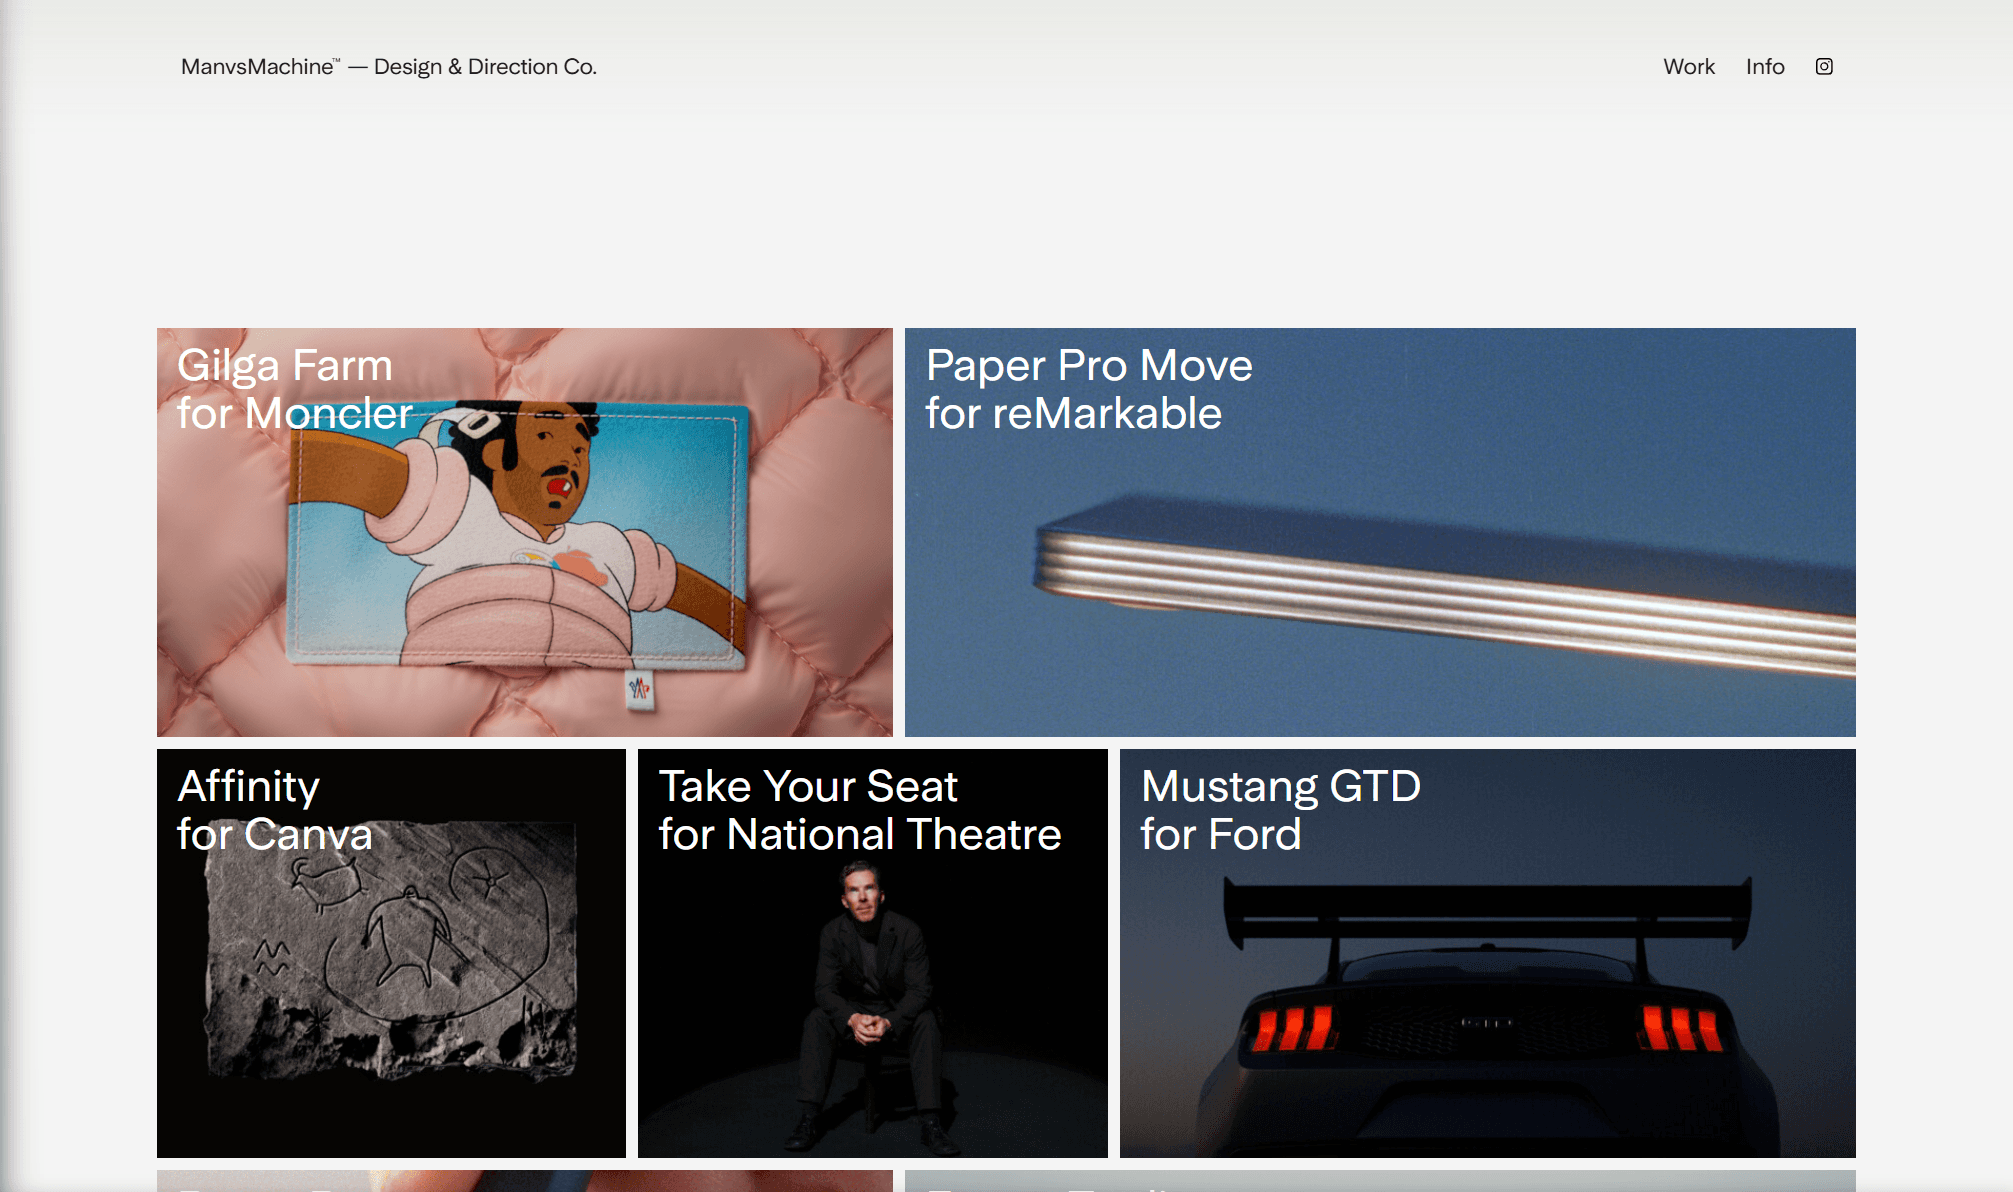
Task: Click the Take Your Seat title
Action: pyautogui.click(x=808, y=787)
